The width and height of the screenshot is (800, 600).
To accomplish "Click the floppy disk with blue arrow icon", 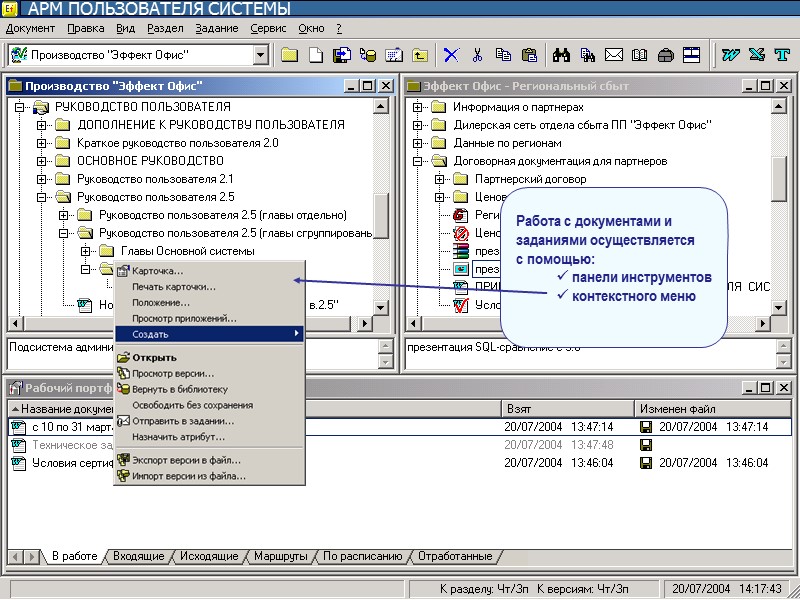I will click(x=342, y=55).
